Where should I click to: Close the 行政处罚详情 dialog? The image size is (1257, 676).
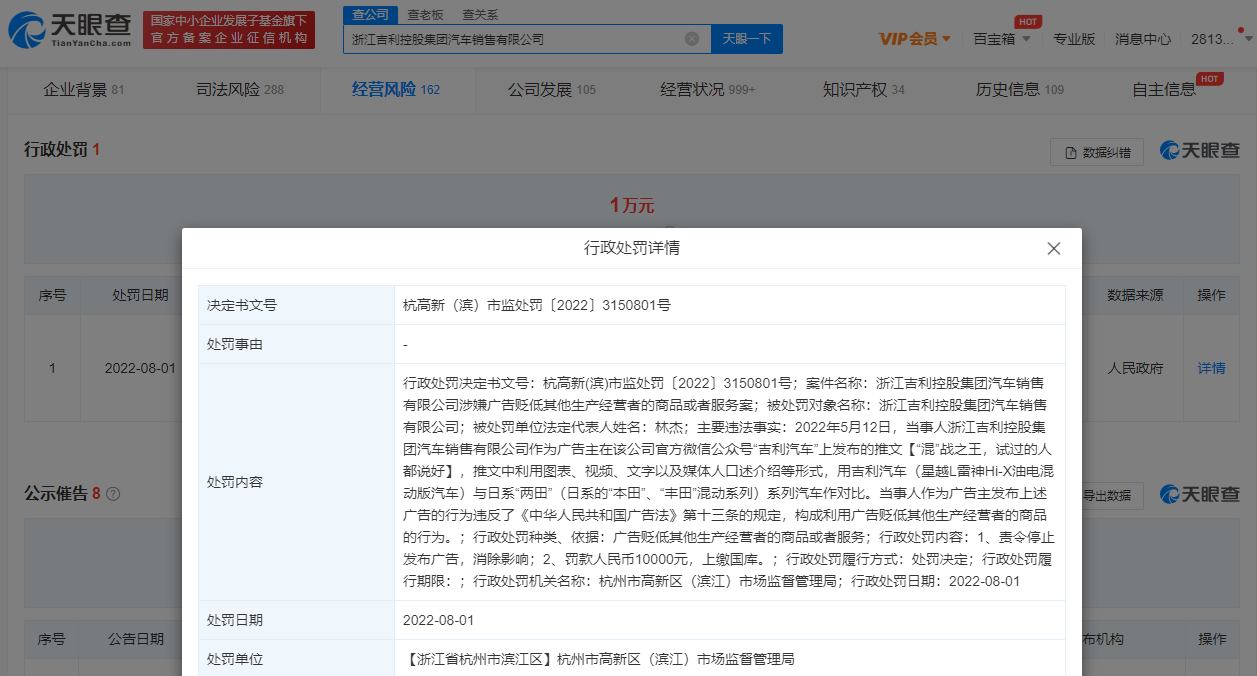[x=1053, y=248]
